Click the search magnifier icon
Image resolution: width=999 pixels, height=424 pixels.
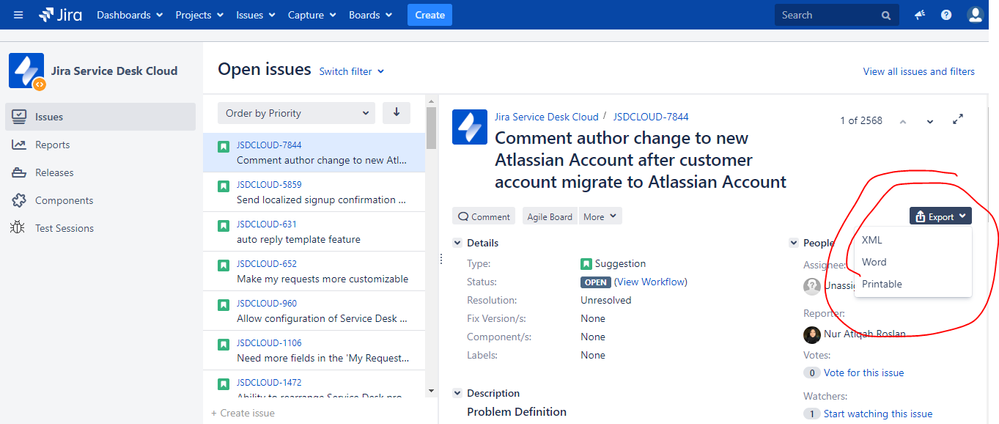886,15
